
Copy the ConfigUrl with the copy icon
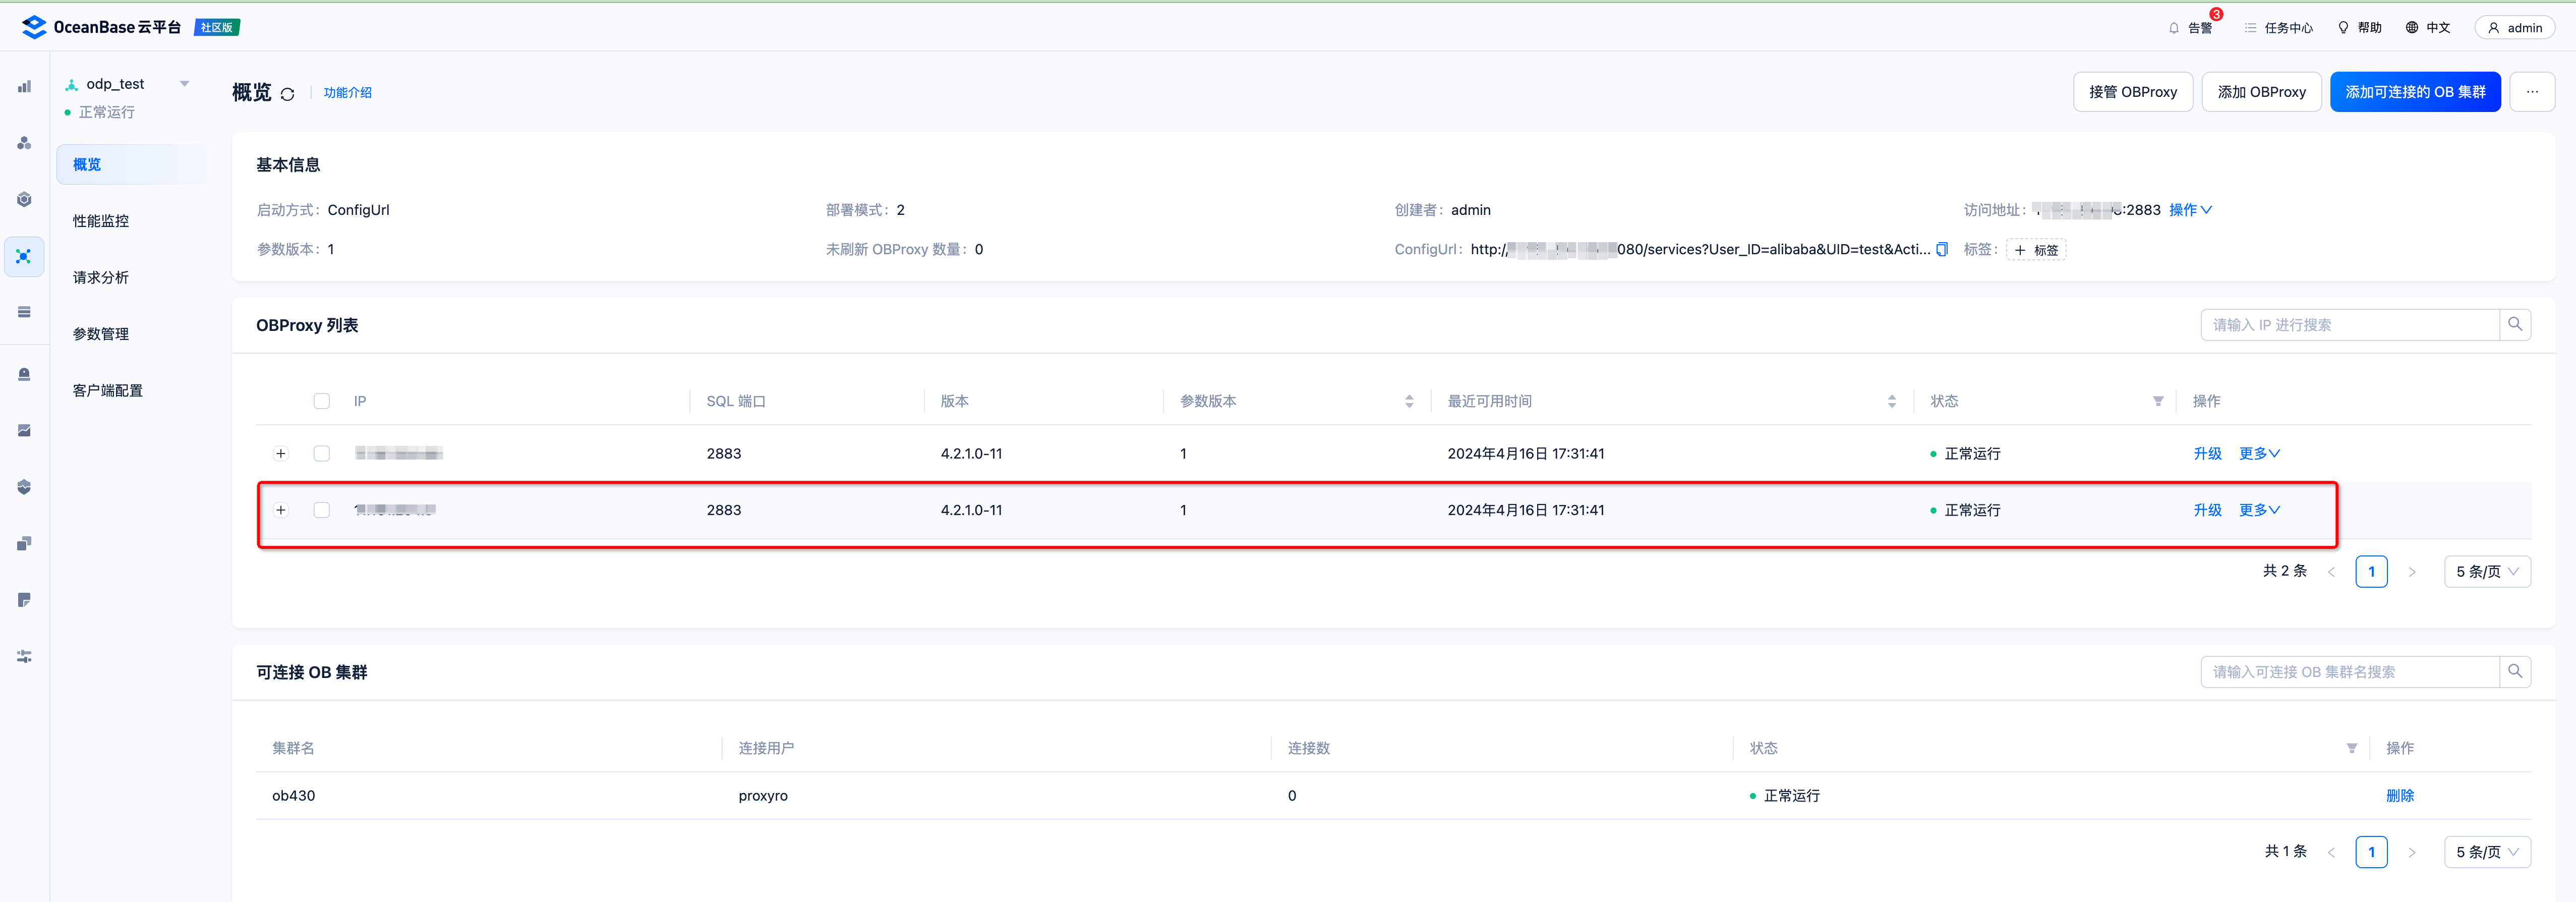pos(1942,250)
